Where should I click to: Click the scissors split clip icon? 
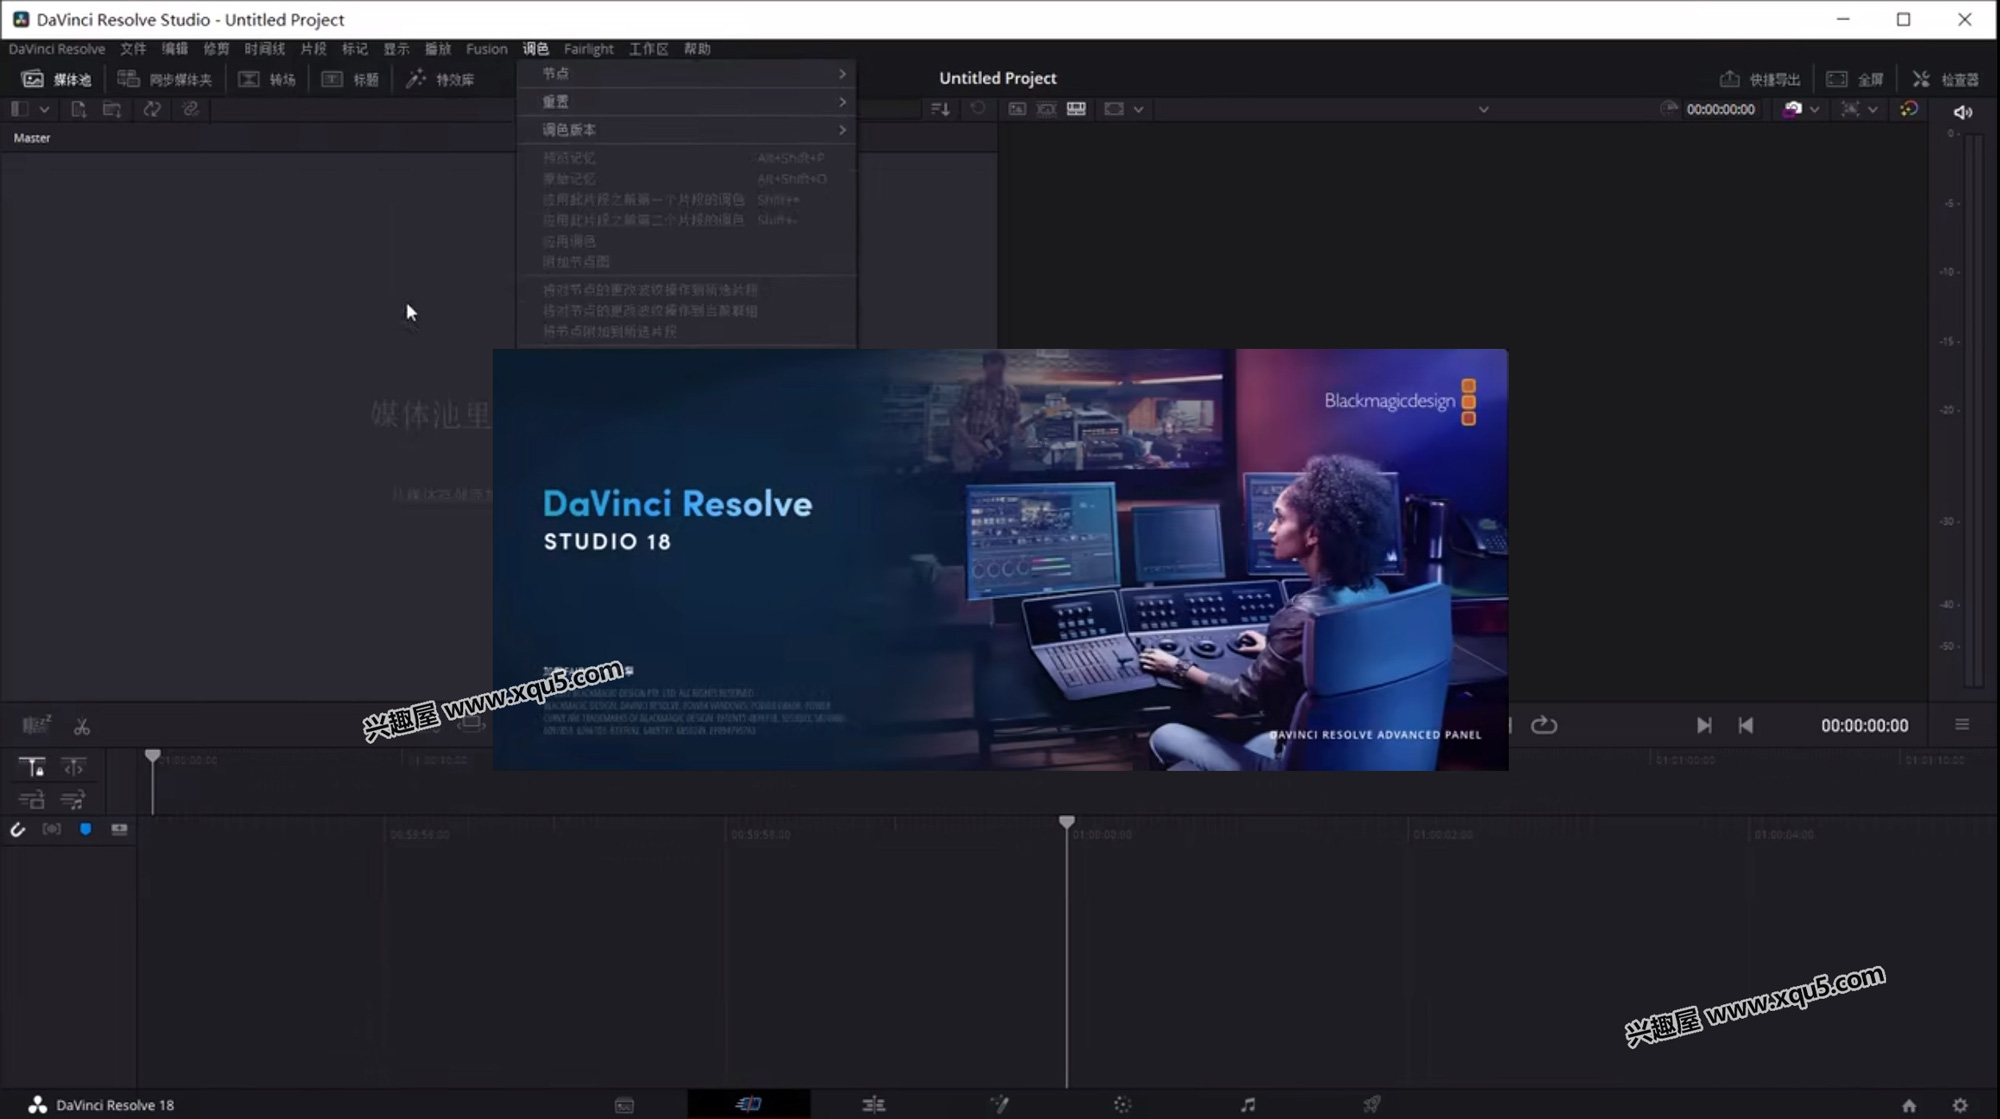(82, 726)
